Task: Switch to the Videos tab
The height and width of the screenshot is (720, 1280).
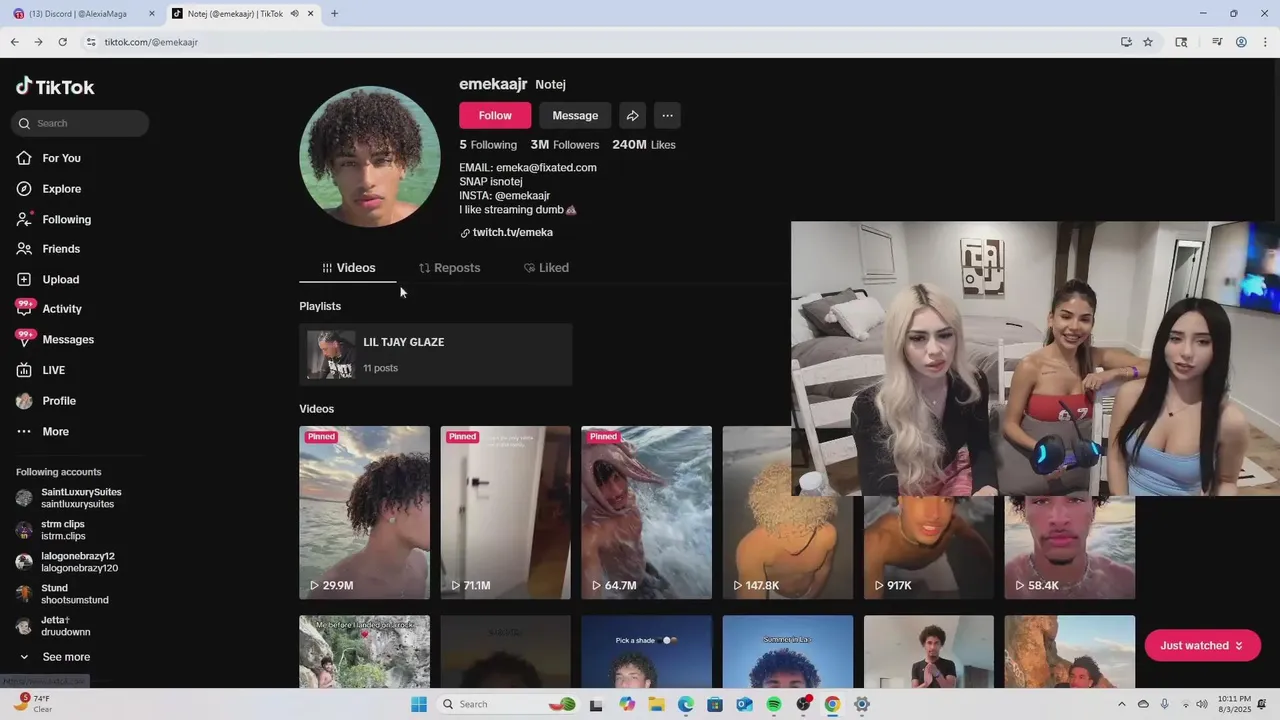Action: (x=348, y=268)
